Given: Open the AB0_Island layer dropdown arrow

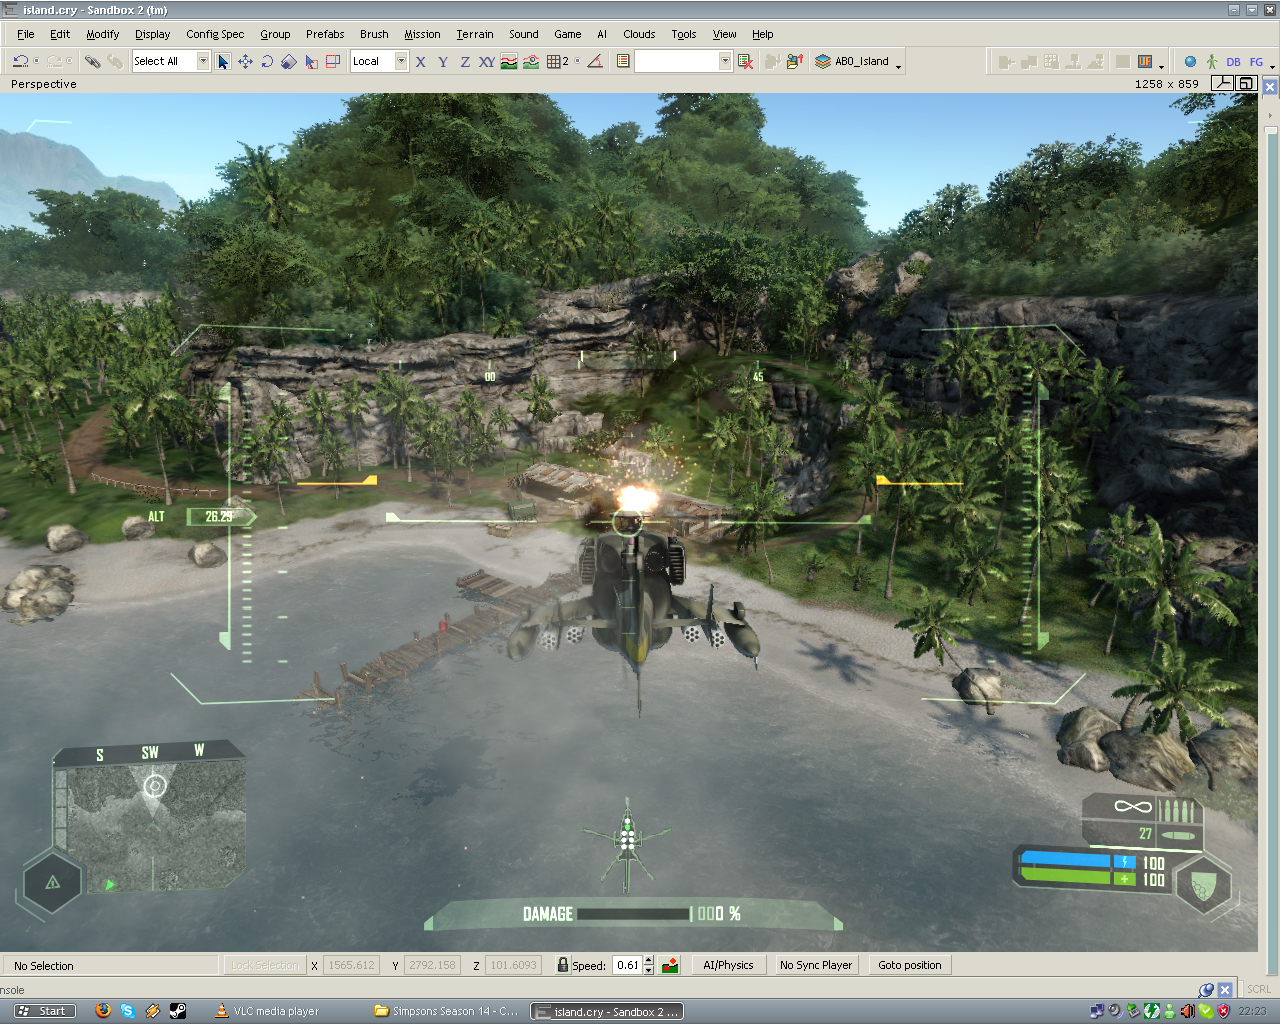Looking at the screenshot, I should coord(898,66).
